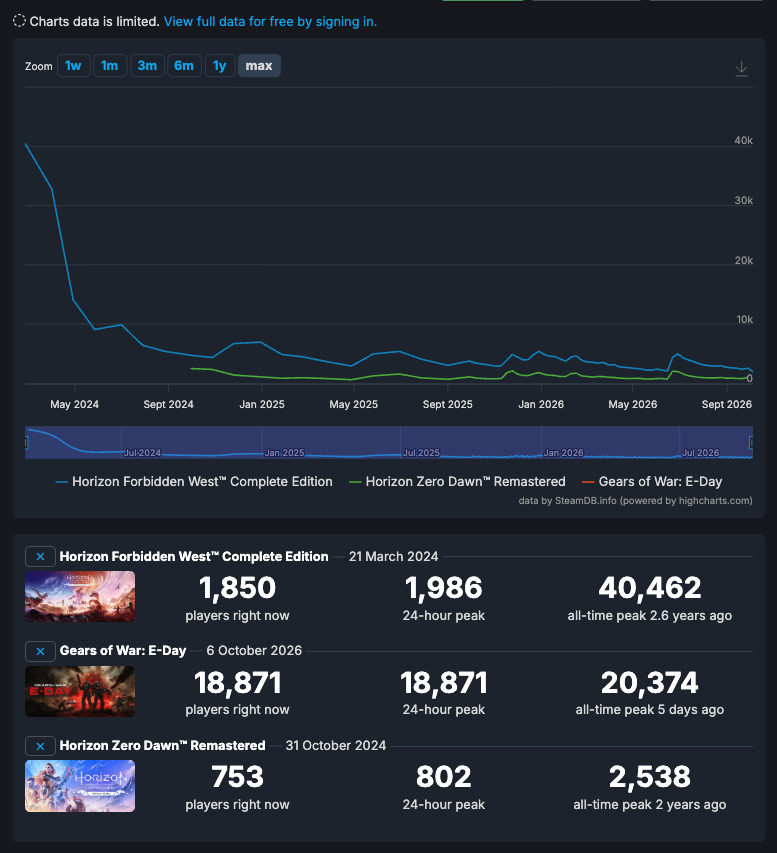Image resolution: width=777 pixels, height=853 pixels.
Task: Grab the right navigator range handle
Action: (751, 442)
